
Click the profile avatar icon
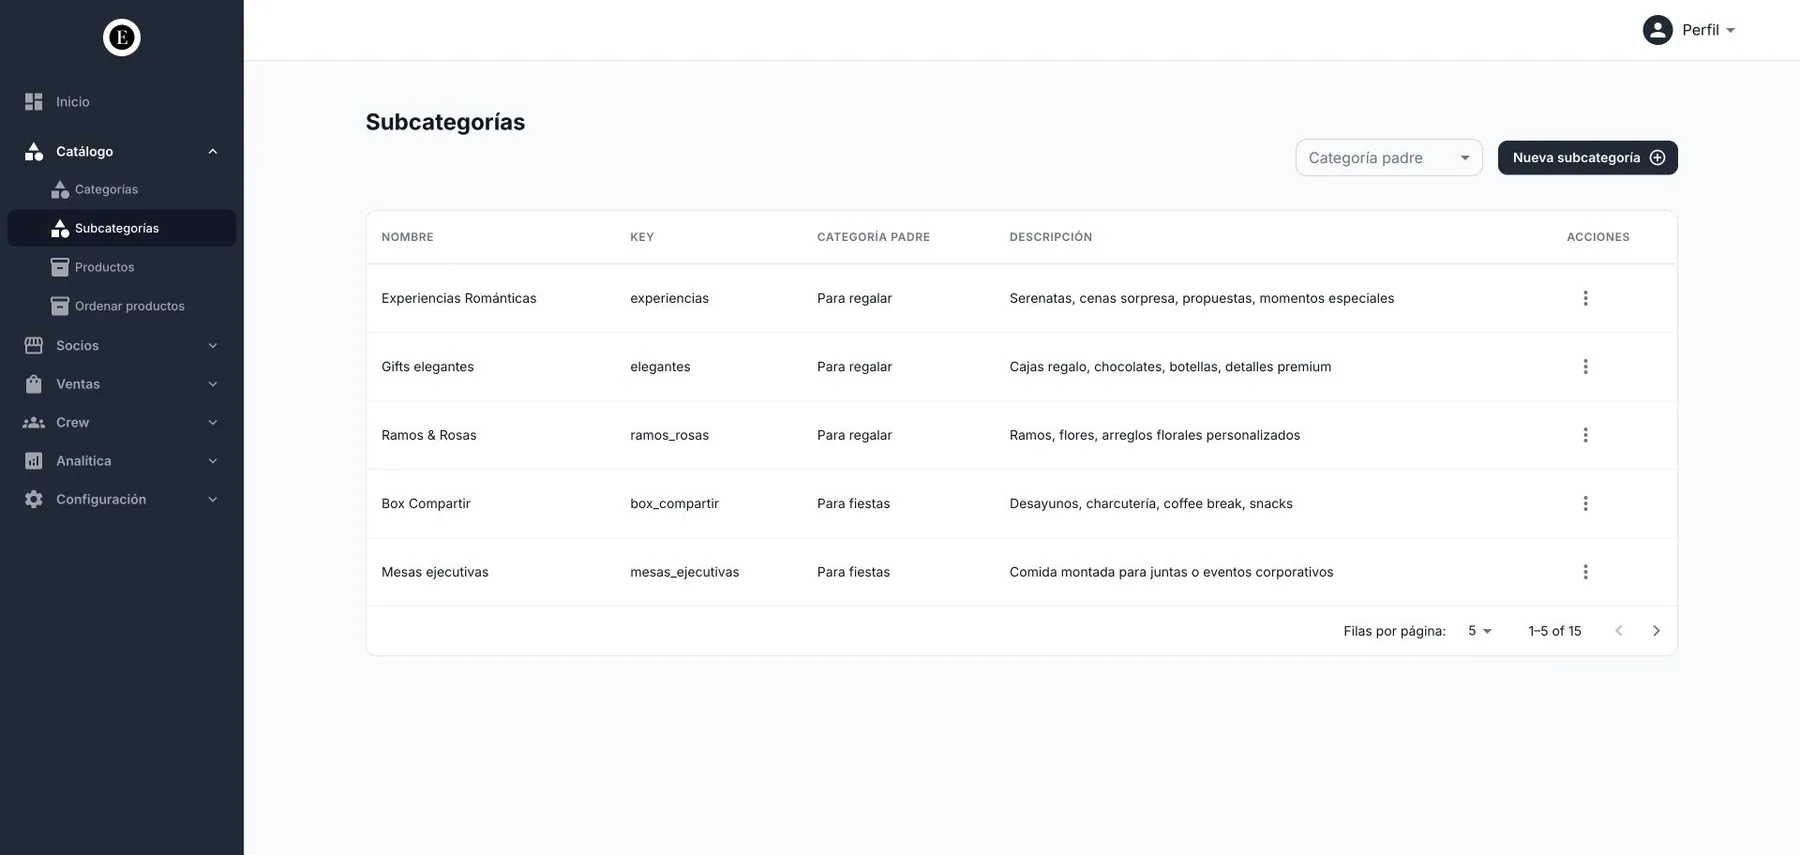click(1657, 30)
